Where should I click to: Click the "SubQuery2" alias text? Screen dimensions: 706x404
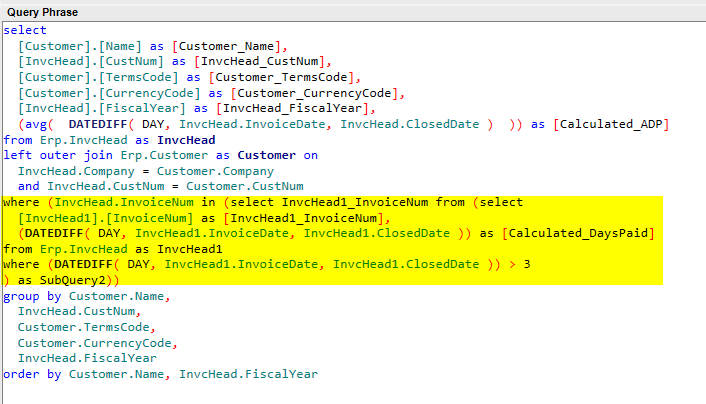tap(72, 281)
